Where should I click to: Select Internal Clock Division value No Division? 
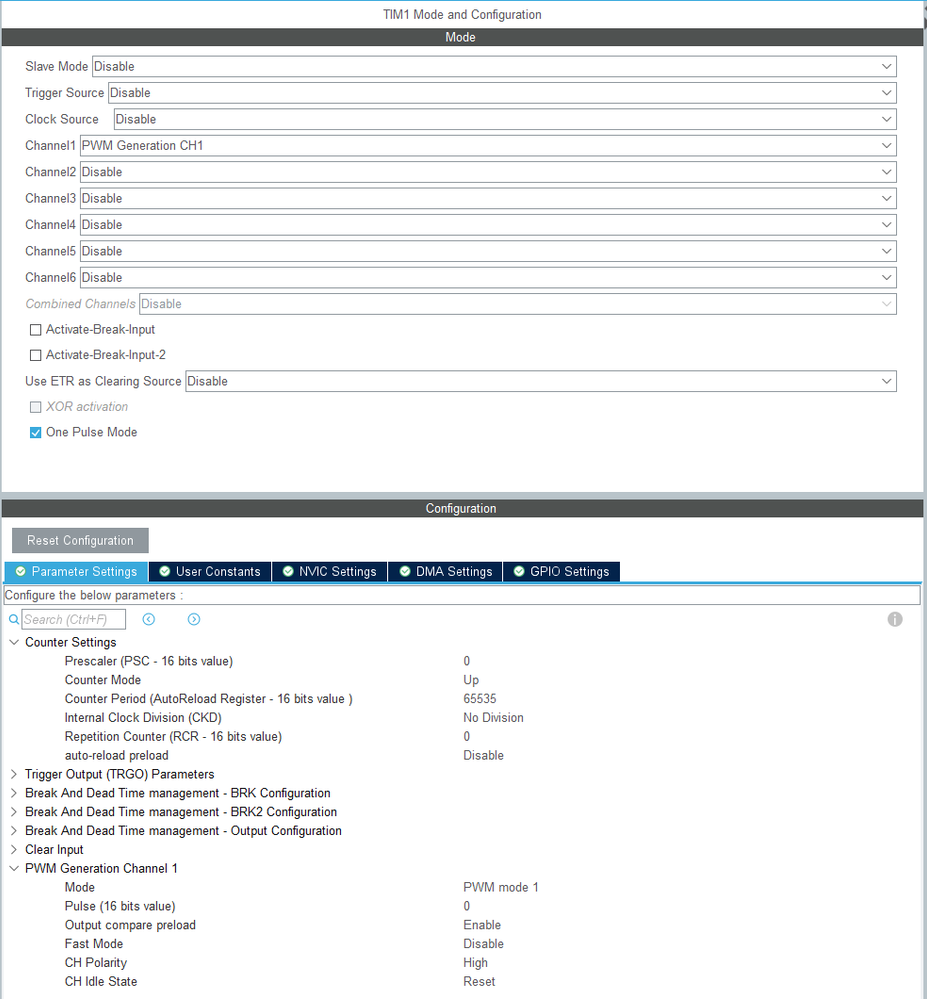pos(493,718)
